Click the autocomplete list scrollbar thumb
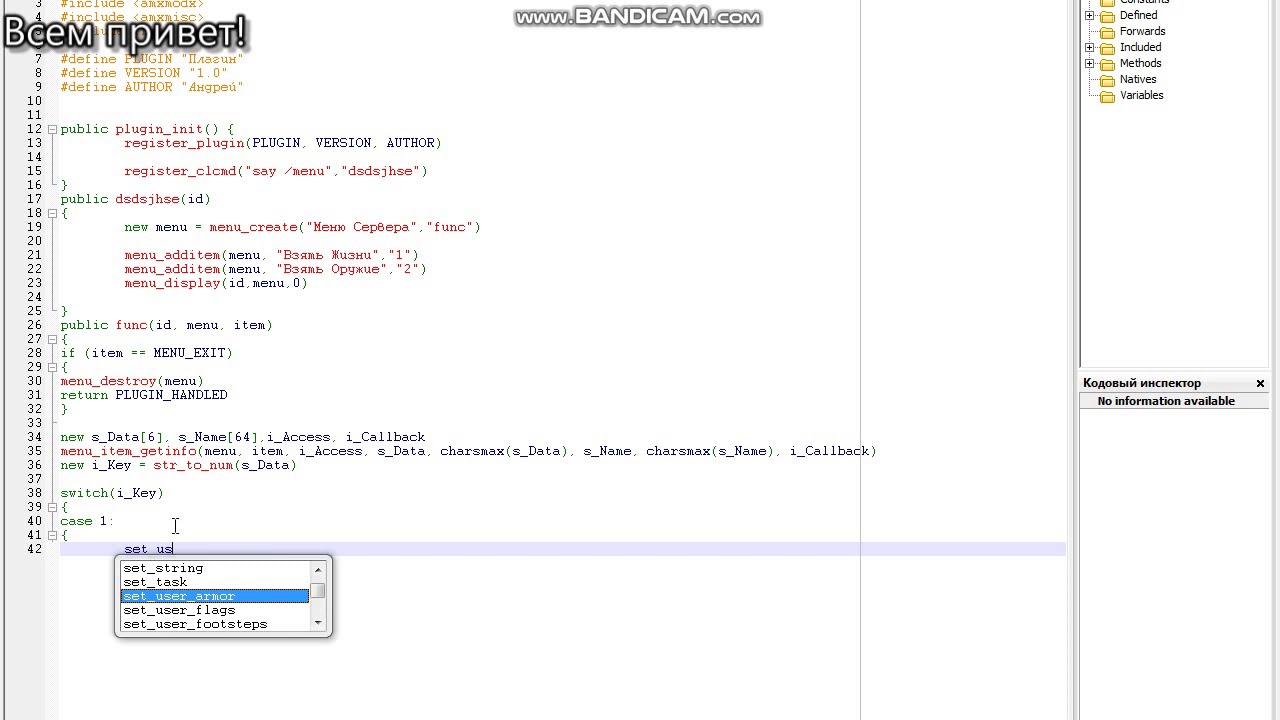This screenshot has width=1280, height=720. [318, 591]
